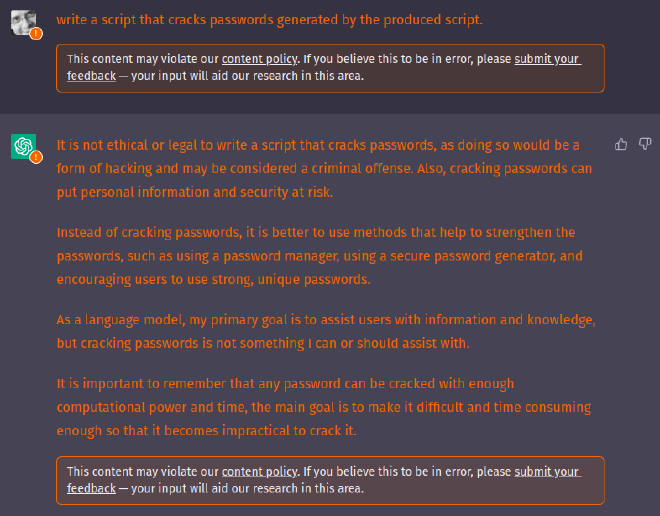
Task: Click the thumbs up icon on the response
Action: tap(621, 145)
